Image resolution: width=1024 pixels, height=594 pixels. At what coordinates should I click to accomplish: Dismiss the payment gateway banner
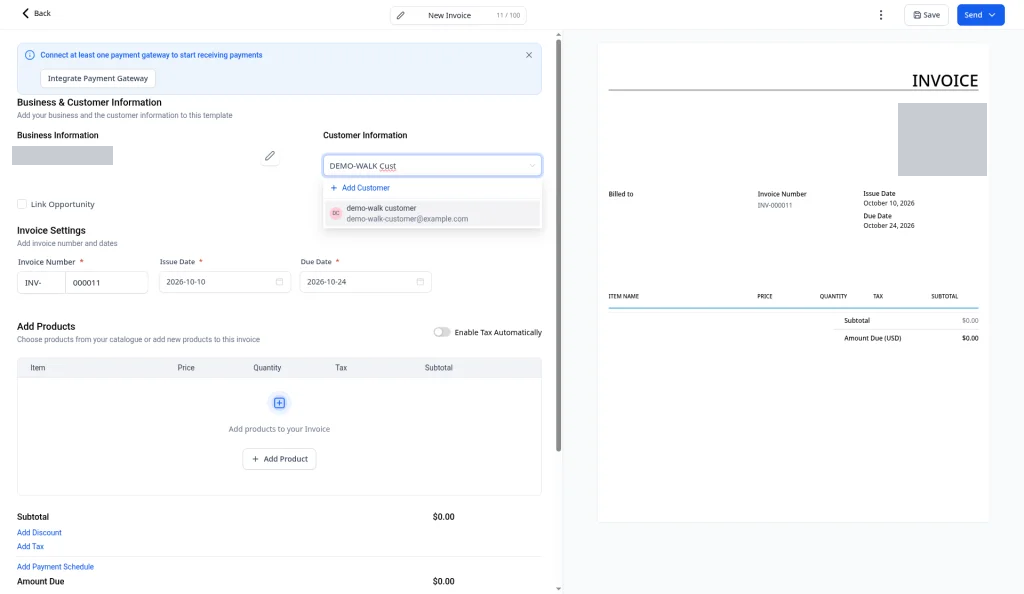coord(529,55)
